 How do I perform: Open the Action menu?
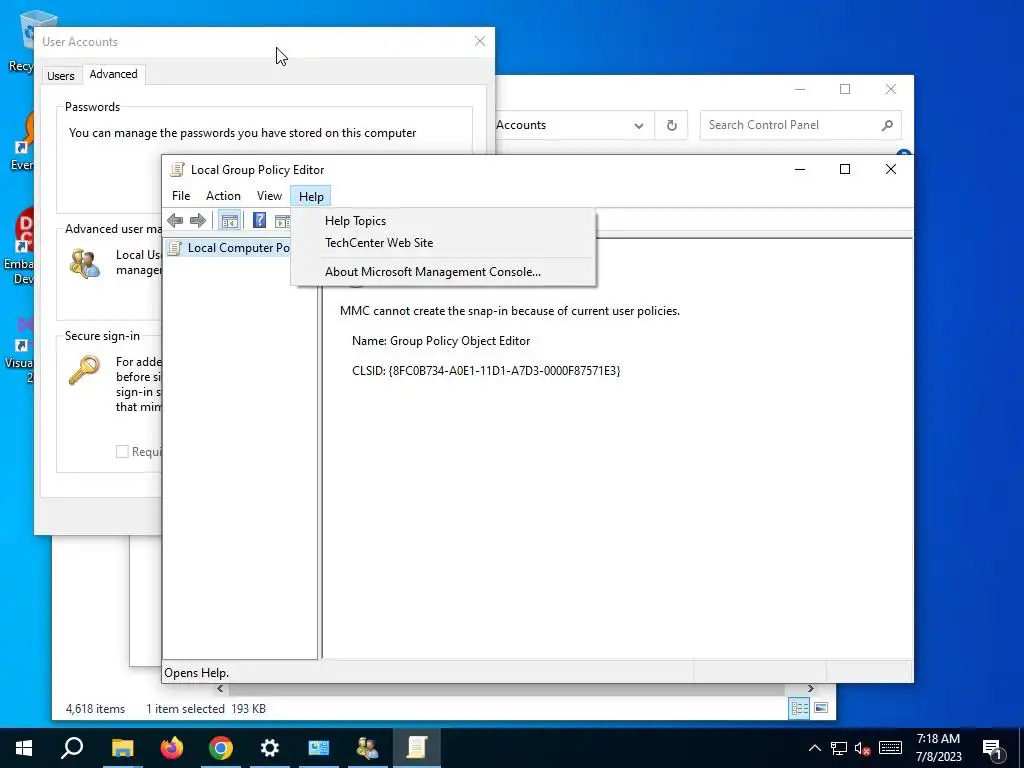(223, 196)
